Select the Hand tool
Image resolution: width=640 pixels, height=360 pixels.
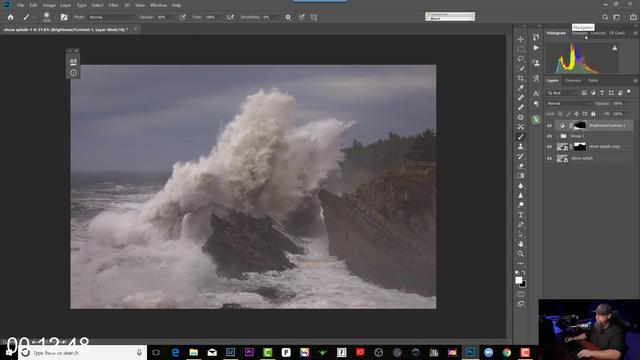(520, 244)
